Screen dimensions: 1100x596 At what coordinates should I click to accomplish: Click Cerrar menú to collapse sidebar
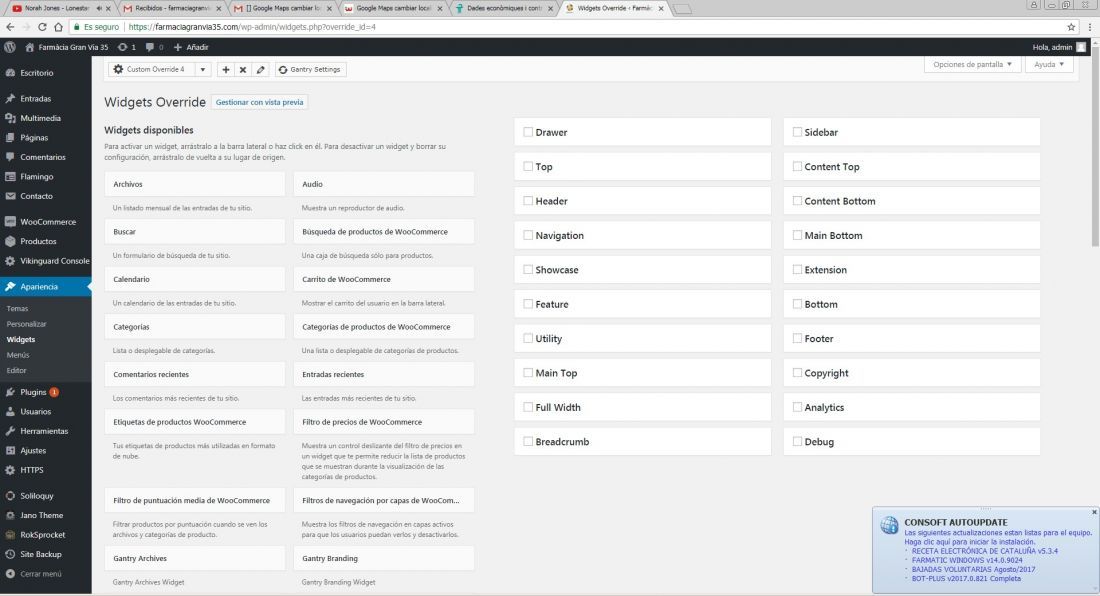[x=41, y=574]
